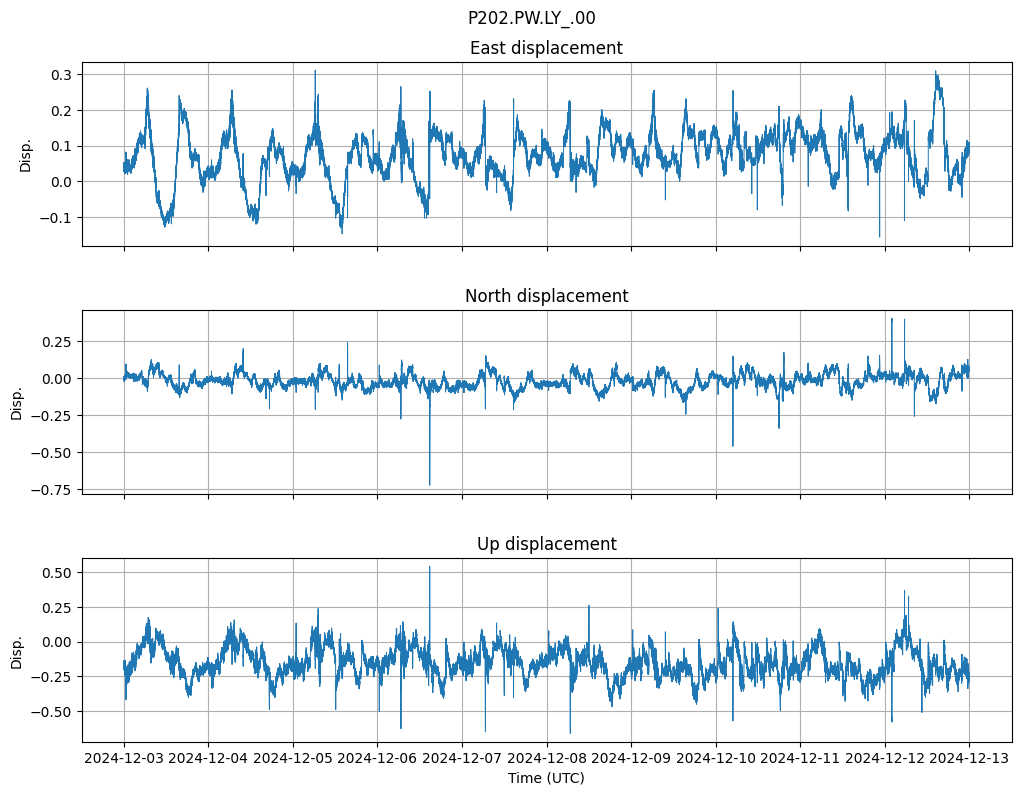
Task: Click the Up displacement subplot title
Action: tap(546, 544)
